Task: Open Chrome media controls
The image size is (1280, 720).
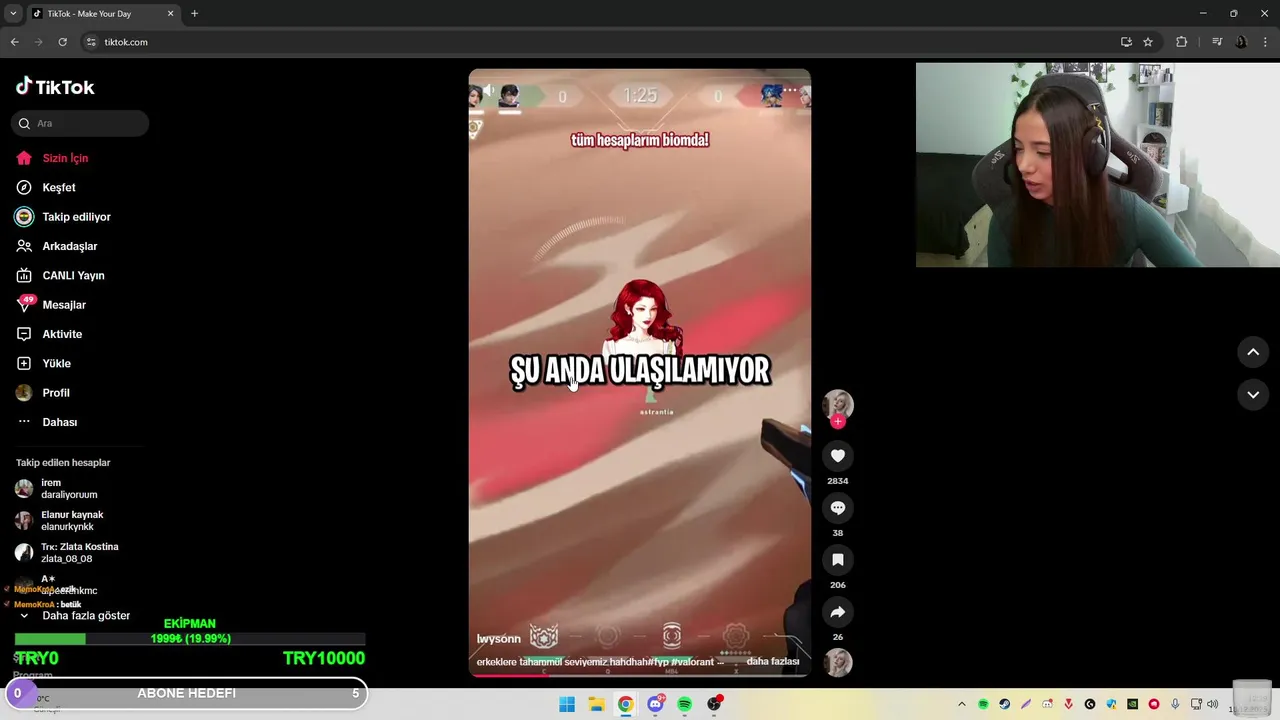Action: [1217, 42]
